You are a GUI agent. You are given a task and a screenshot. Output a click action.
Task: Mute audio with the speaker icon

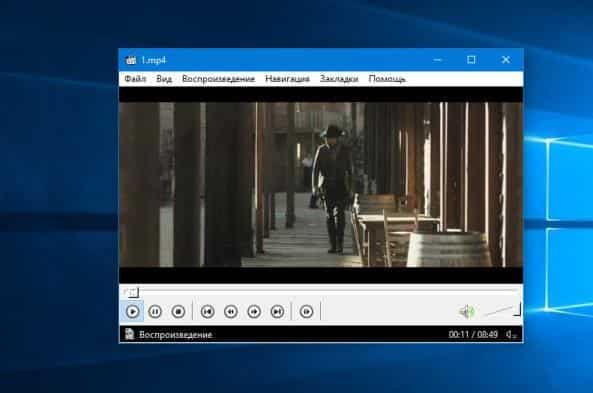click(467, 312)
